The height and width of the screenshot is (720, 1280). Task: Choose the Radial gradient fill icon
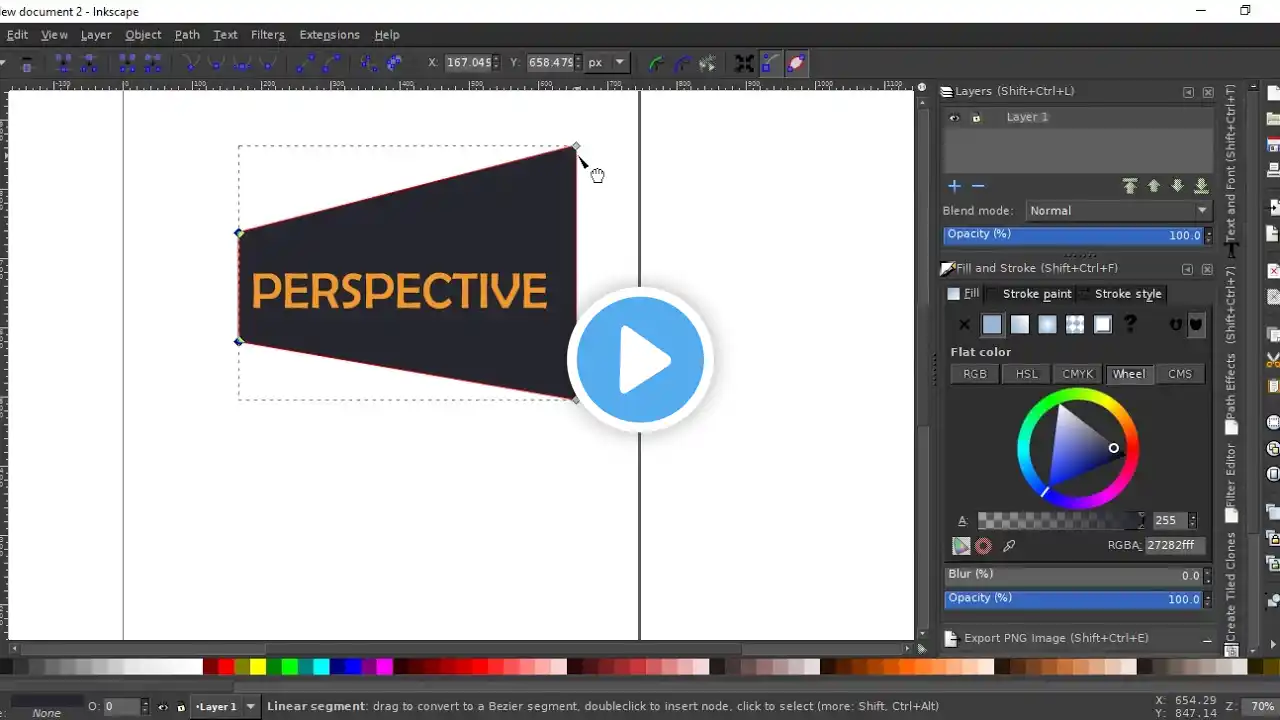tap(1047, 324)
